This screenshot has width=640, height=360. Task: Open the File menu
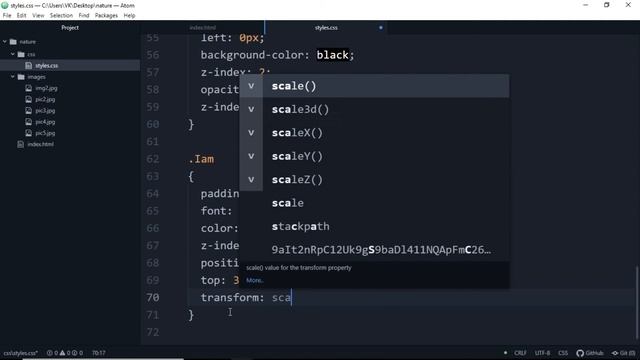[7, 16]
